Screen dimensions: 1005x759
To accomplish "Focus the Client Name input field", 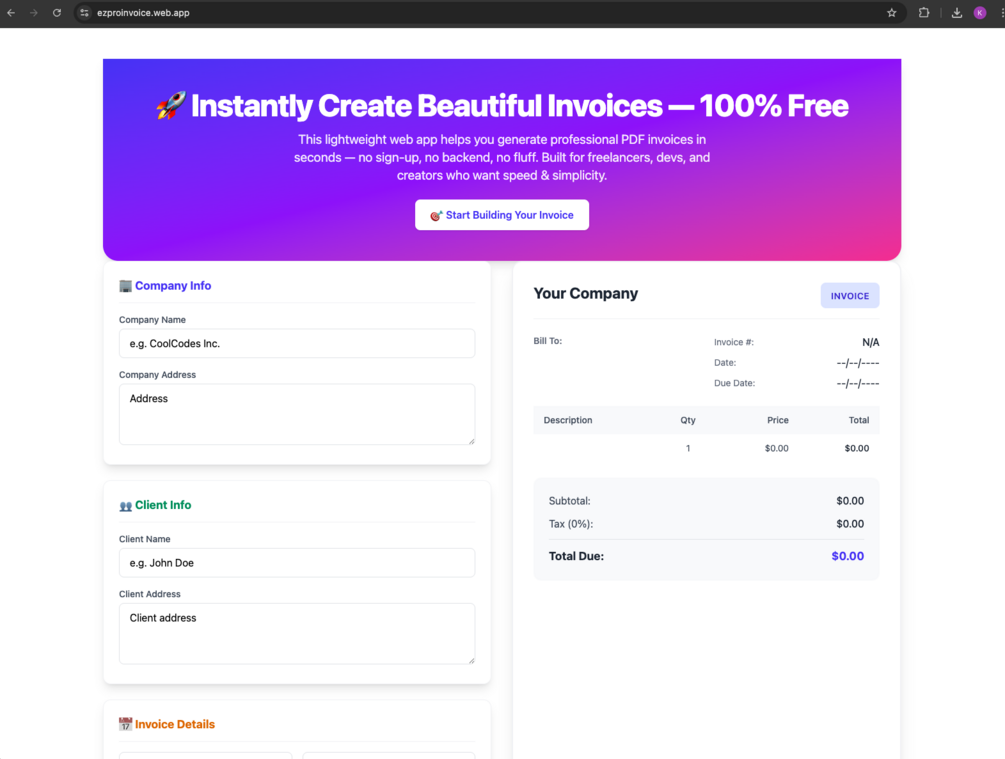I will [297, 563].
